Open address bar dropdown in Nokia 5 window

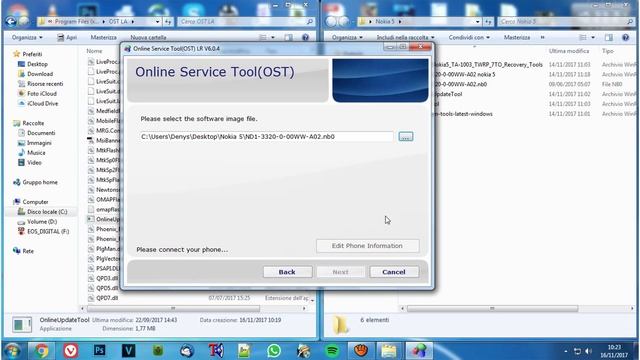pos(478,21)
